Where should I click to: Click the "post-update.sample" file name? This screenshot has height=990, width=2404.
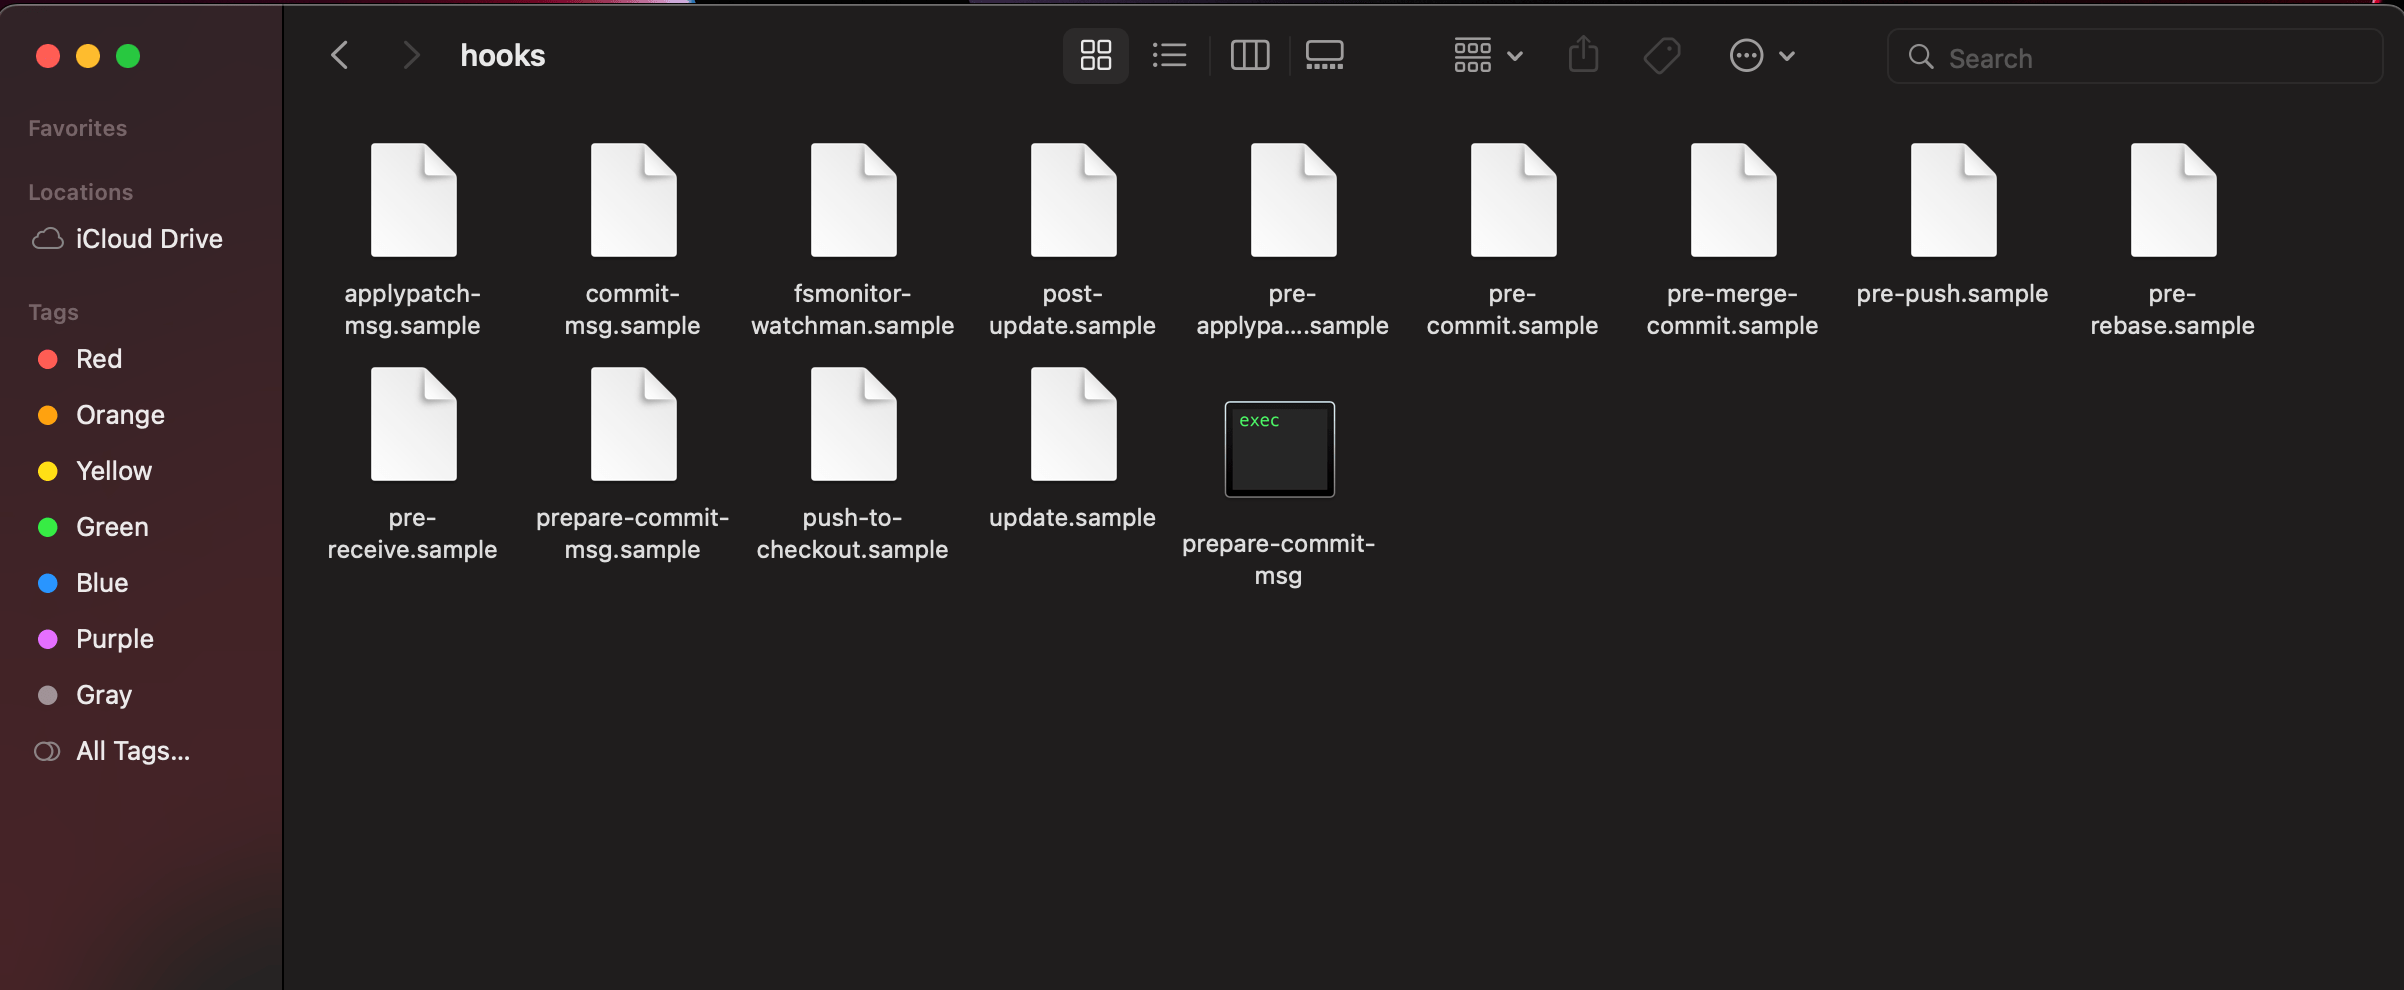1072,310
